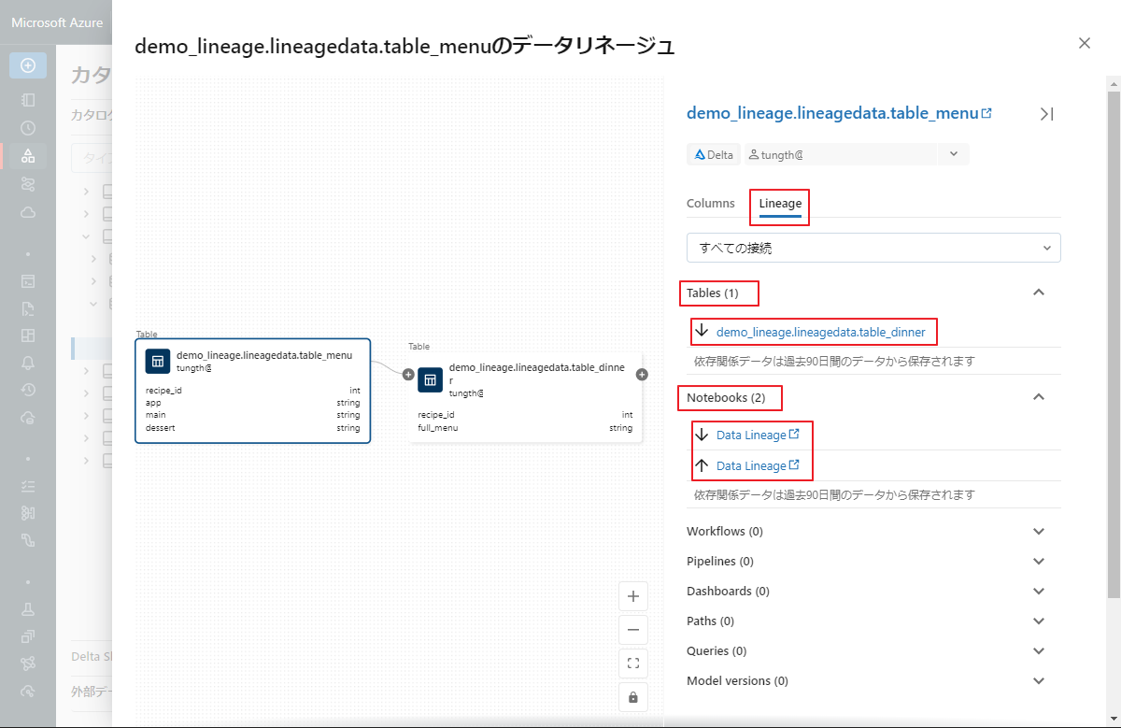Expand upstream plus on table_dinner node left
This screenshot has width=1121, height=728.
click(x=408, y=374)
